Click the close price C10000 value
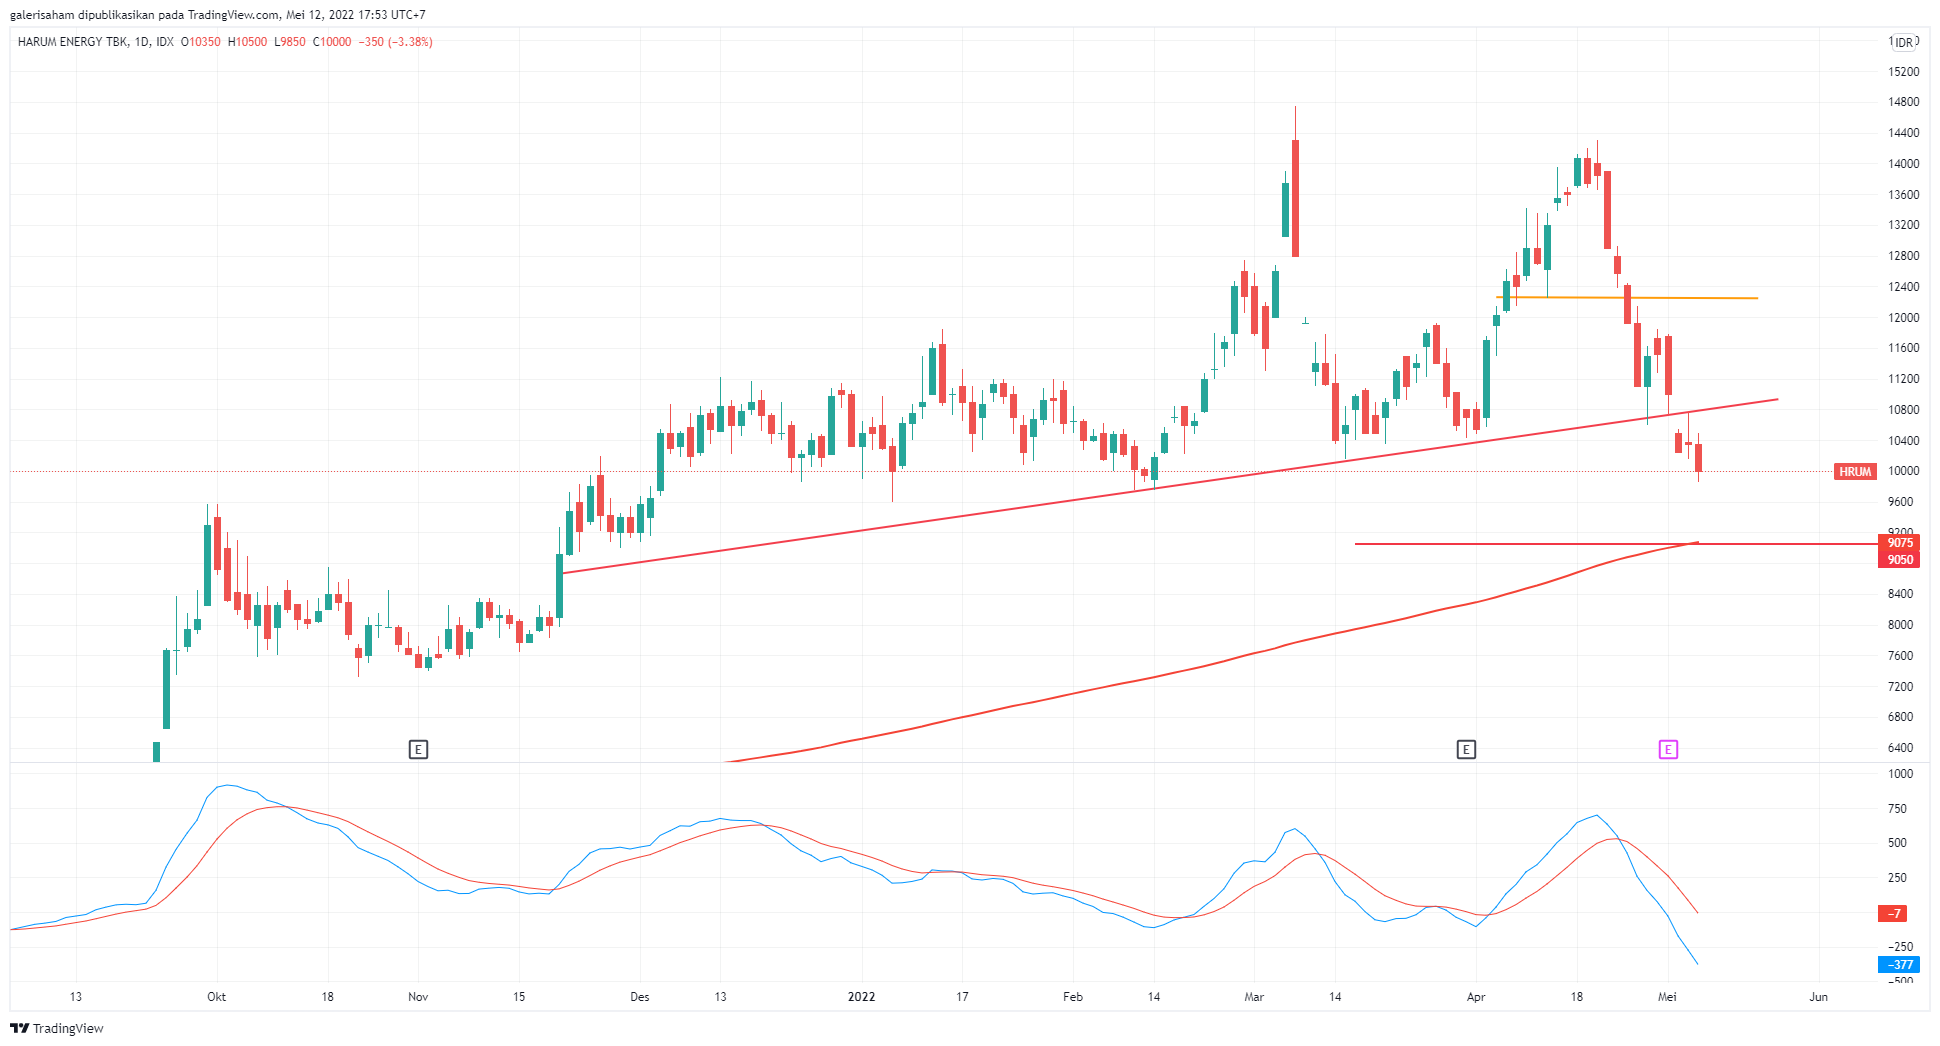 333,42
